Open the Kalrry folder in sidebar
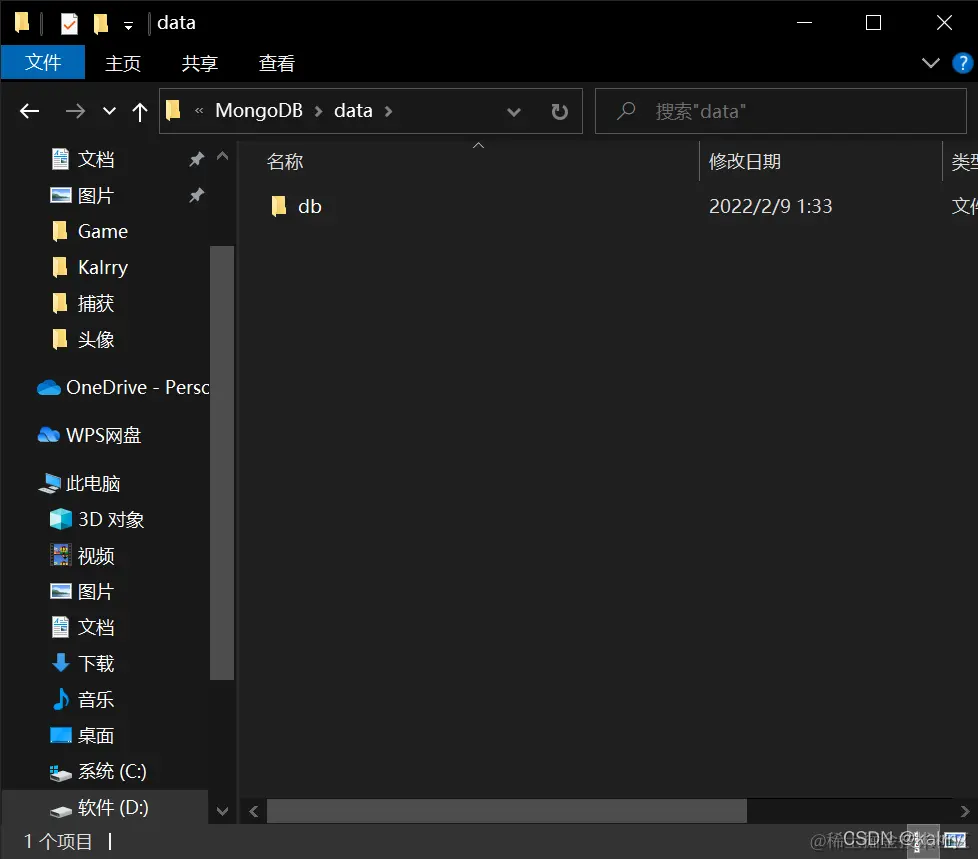Viewport: 978px width, 859px height. tap(102, 268)
